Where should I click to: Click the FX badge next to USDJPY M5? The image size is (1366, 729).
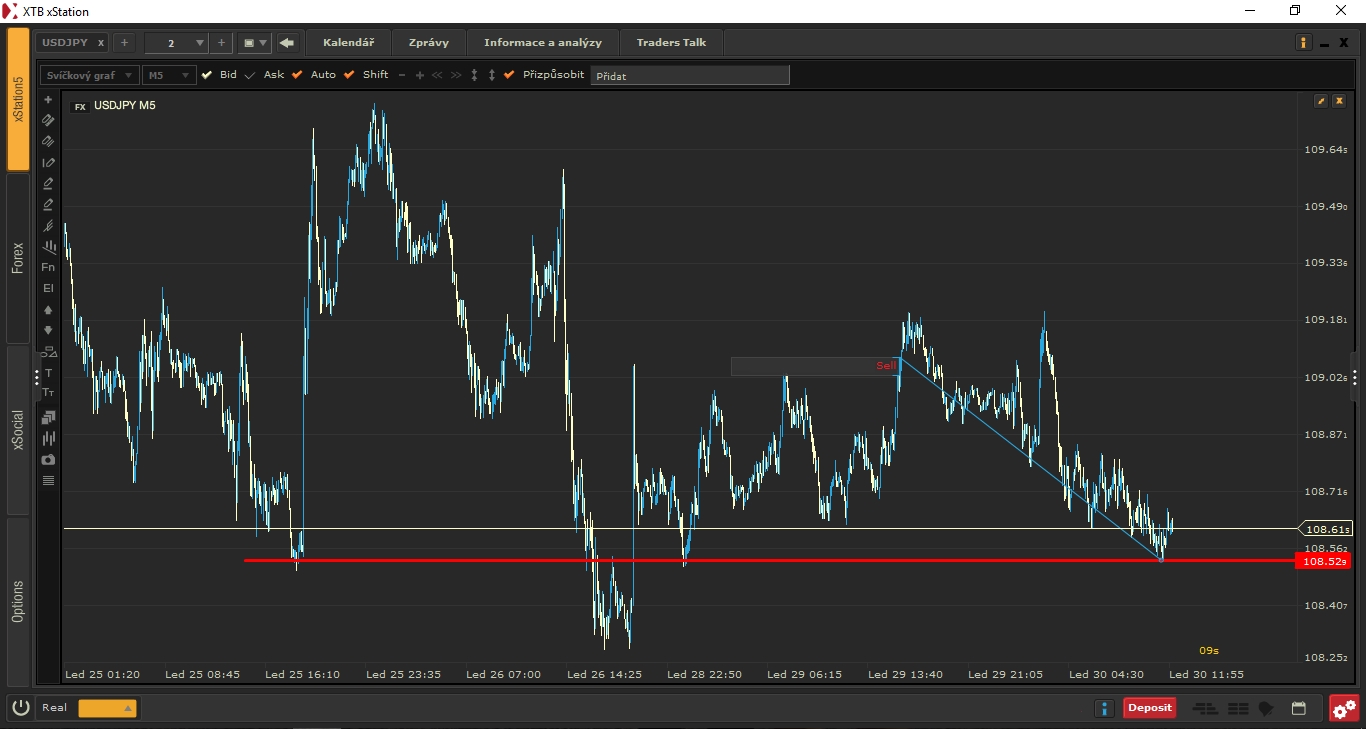click(80, 106)
